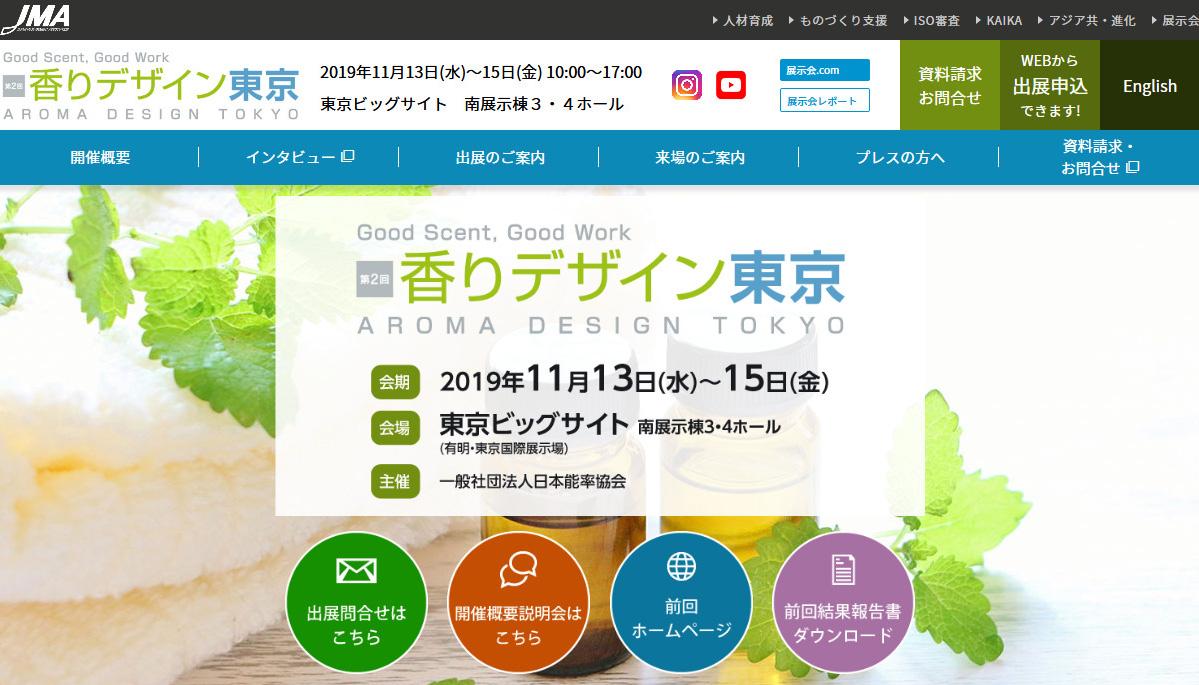Open インタビュー in the navigation bar
Viewport: 1199px width, 685px height.
tap(300, 157)
